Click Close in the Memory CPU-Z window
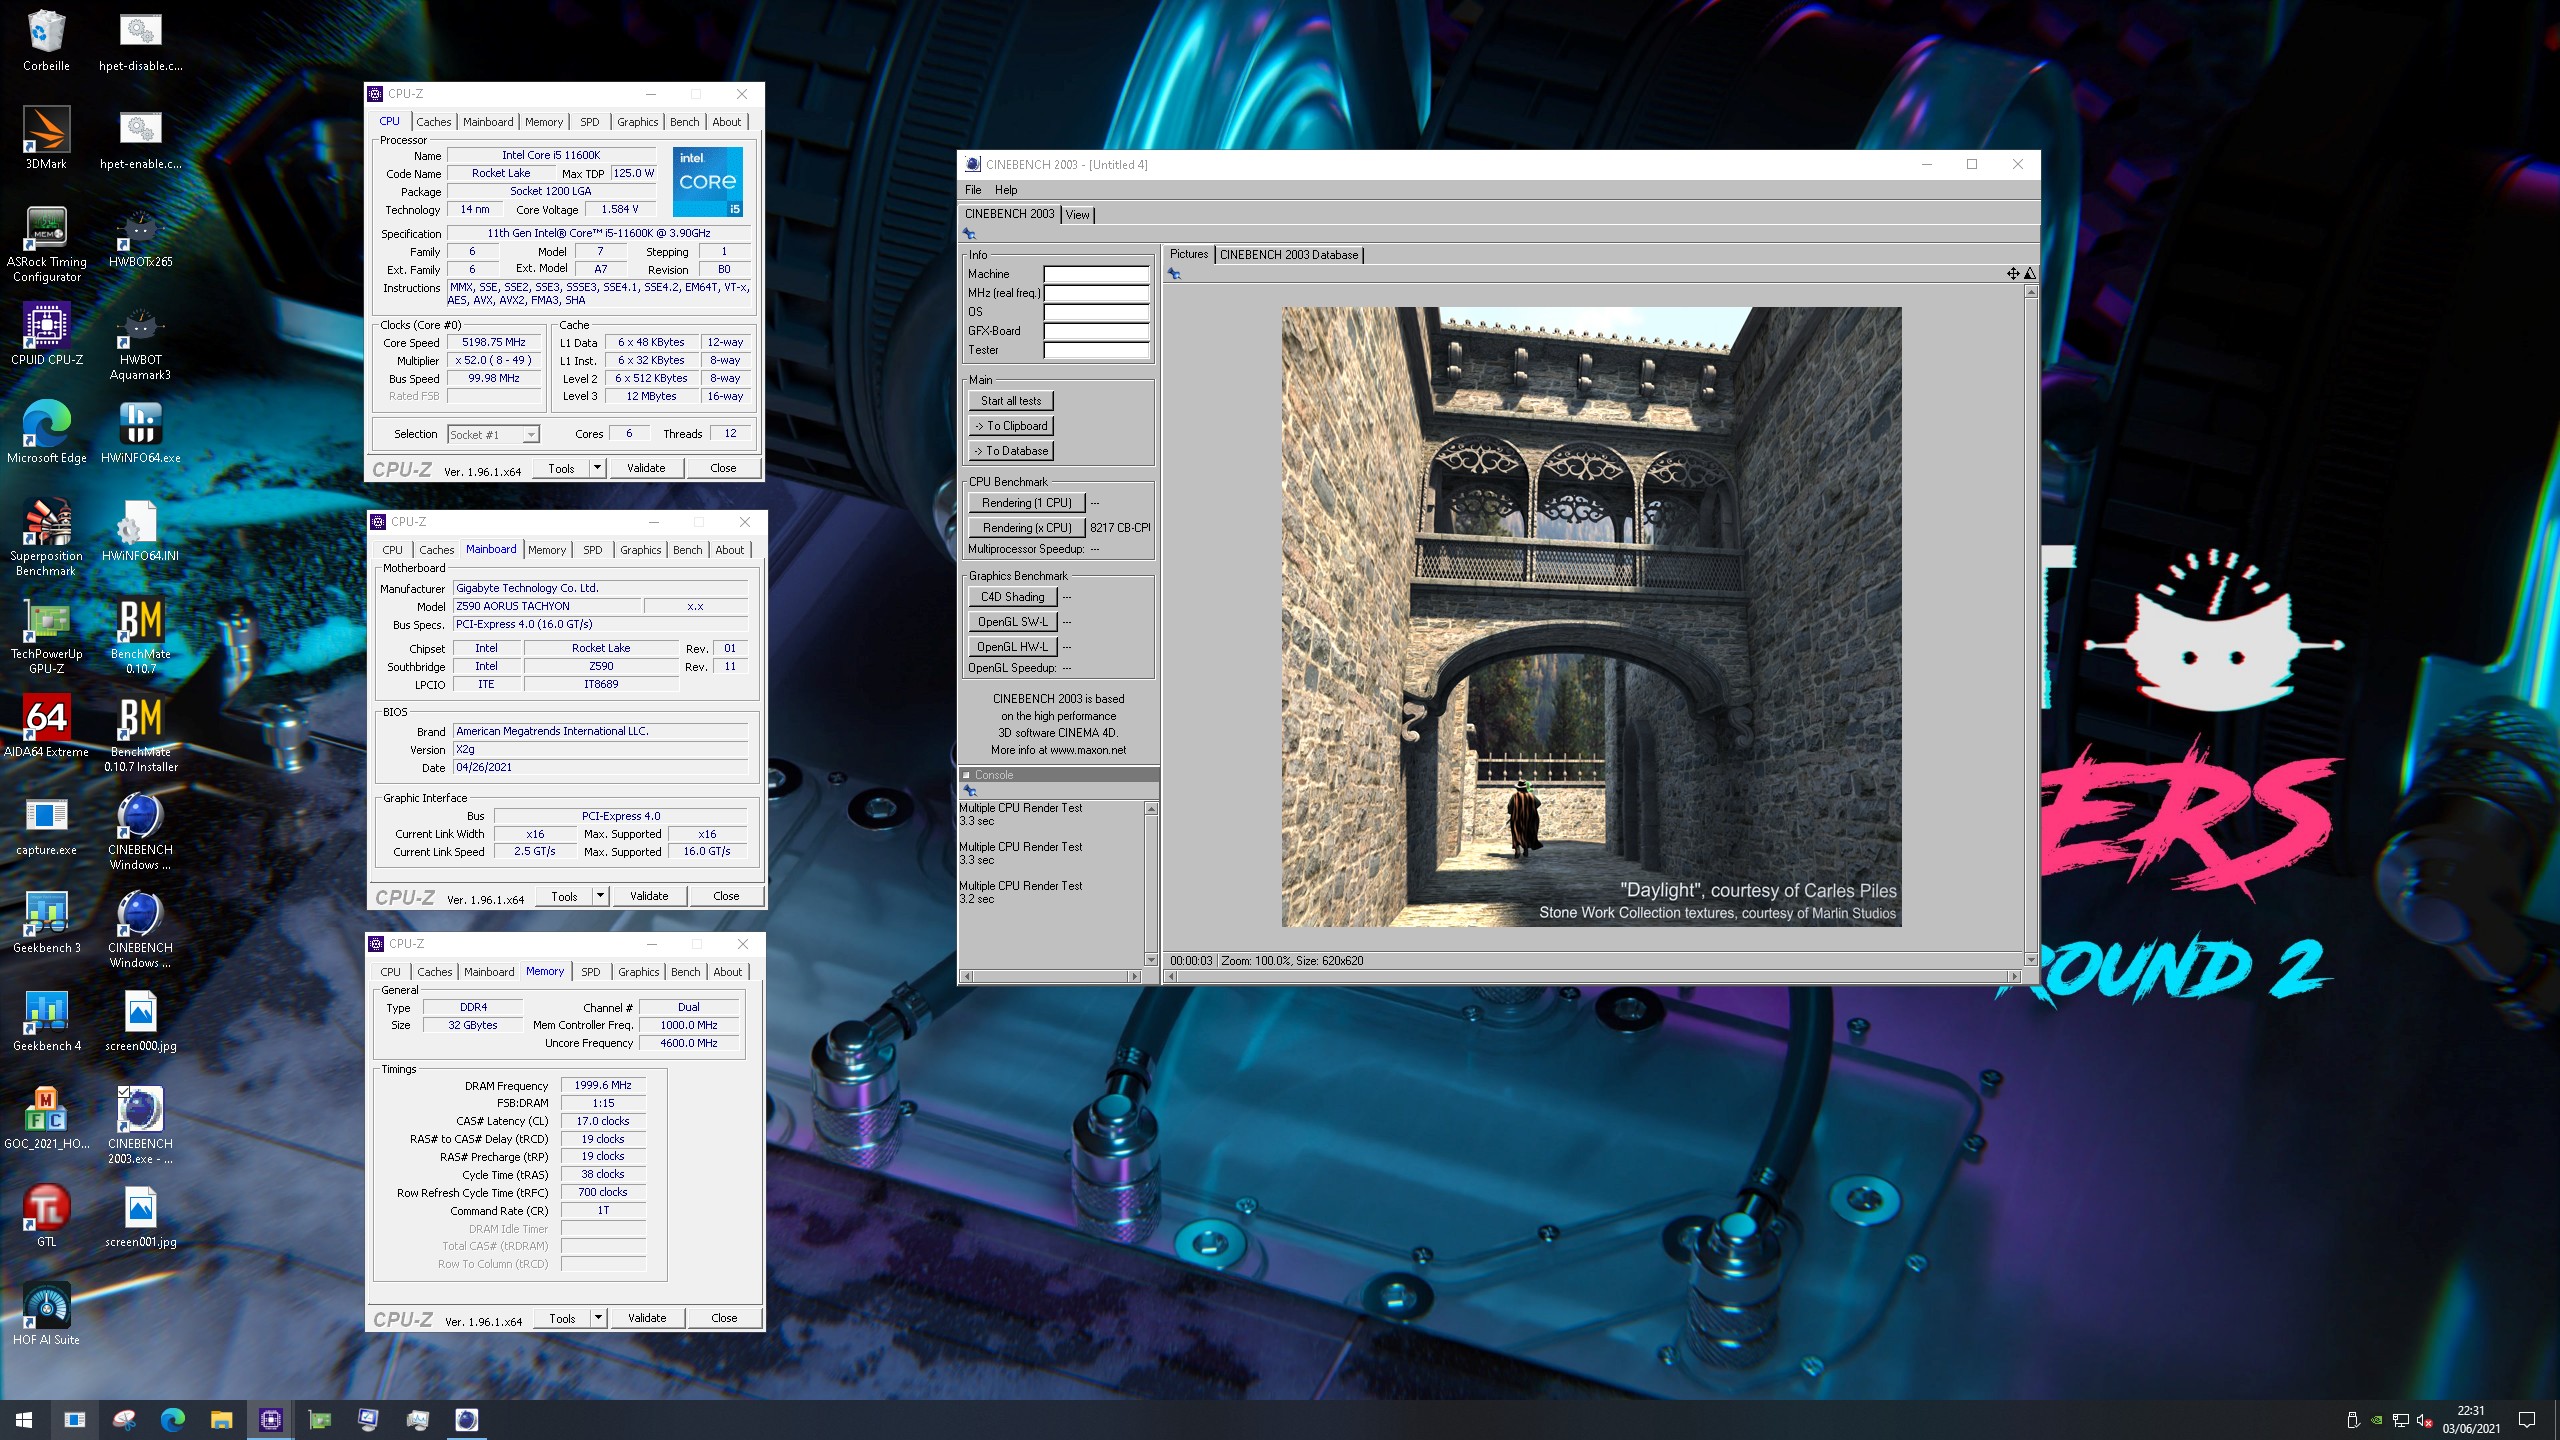This screenshot has width=2560, height=1440. [724, 1317]
